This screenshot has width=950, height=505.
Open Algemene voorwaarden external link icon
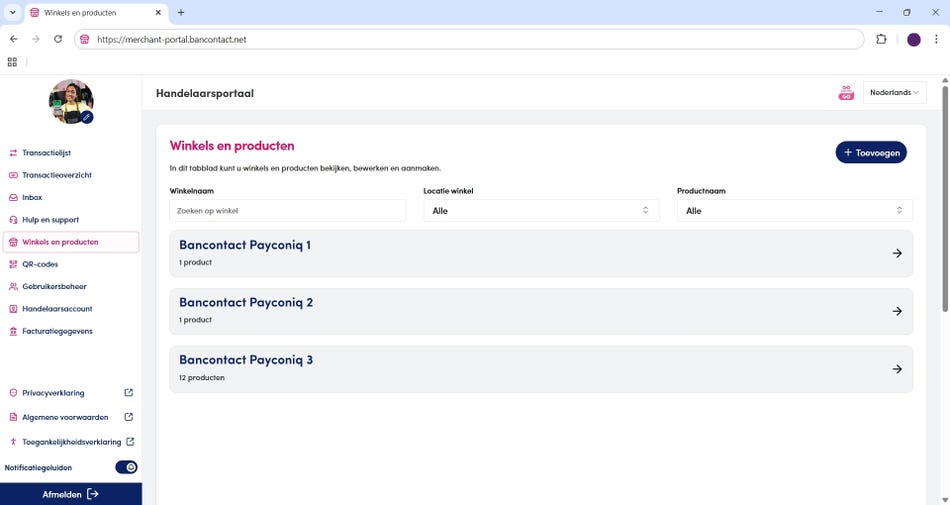128,417
